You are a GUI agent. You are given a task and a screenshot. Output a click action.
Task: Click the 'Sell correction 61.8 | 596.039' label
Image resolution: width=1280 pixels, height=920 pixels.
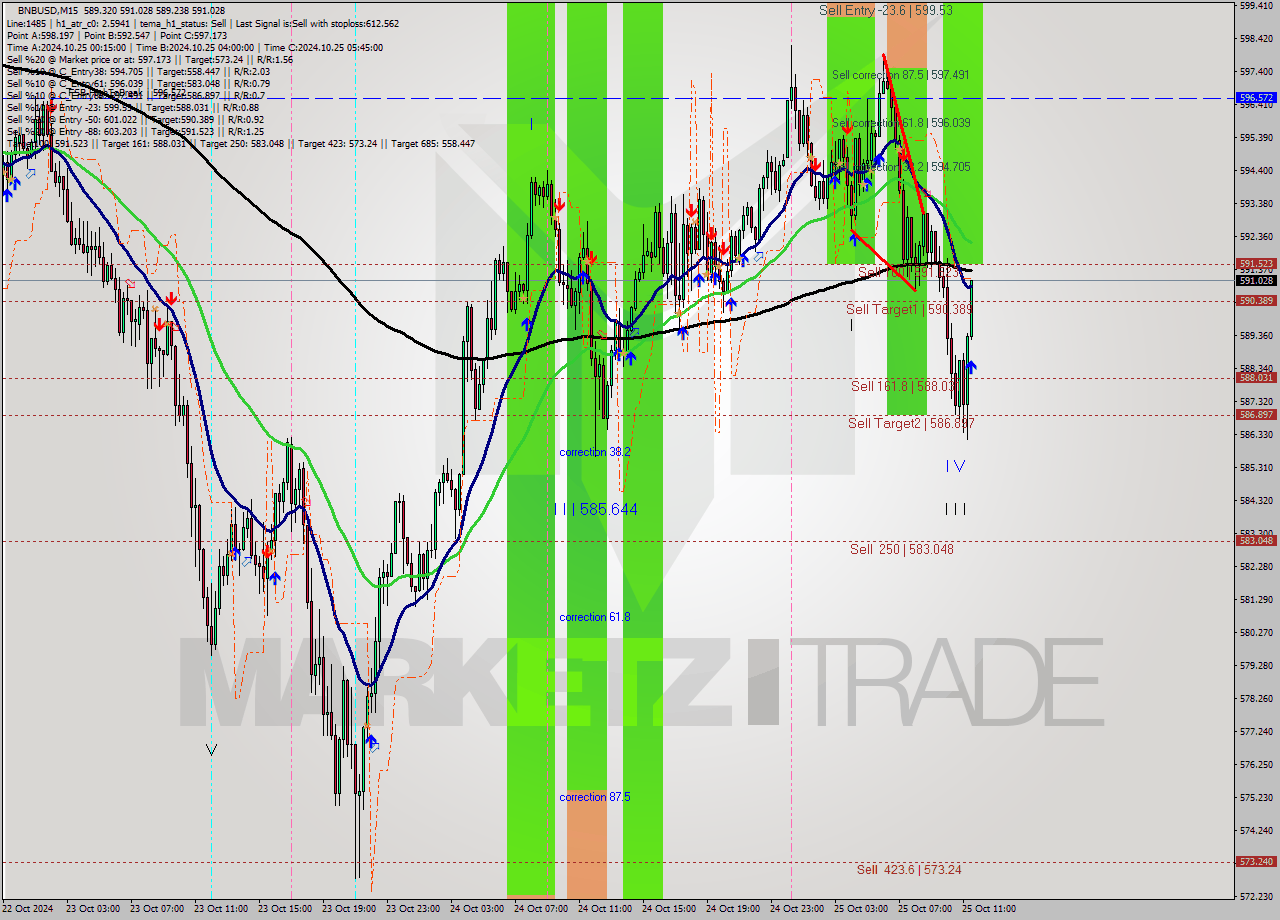click(x=900, y=123)
